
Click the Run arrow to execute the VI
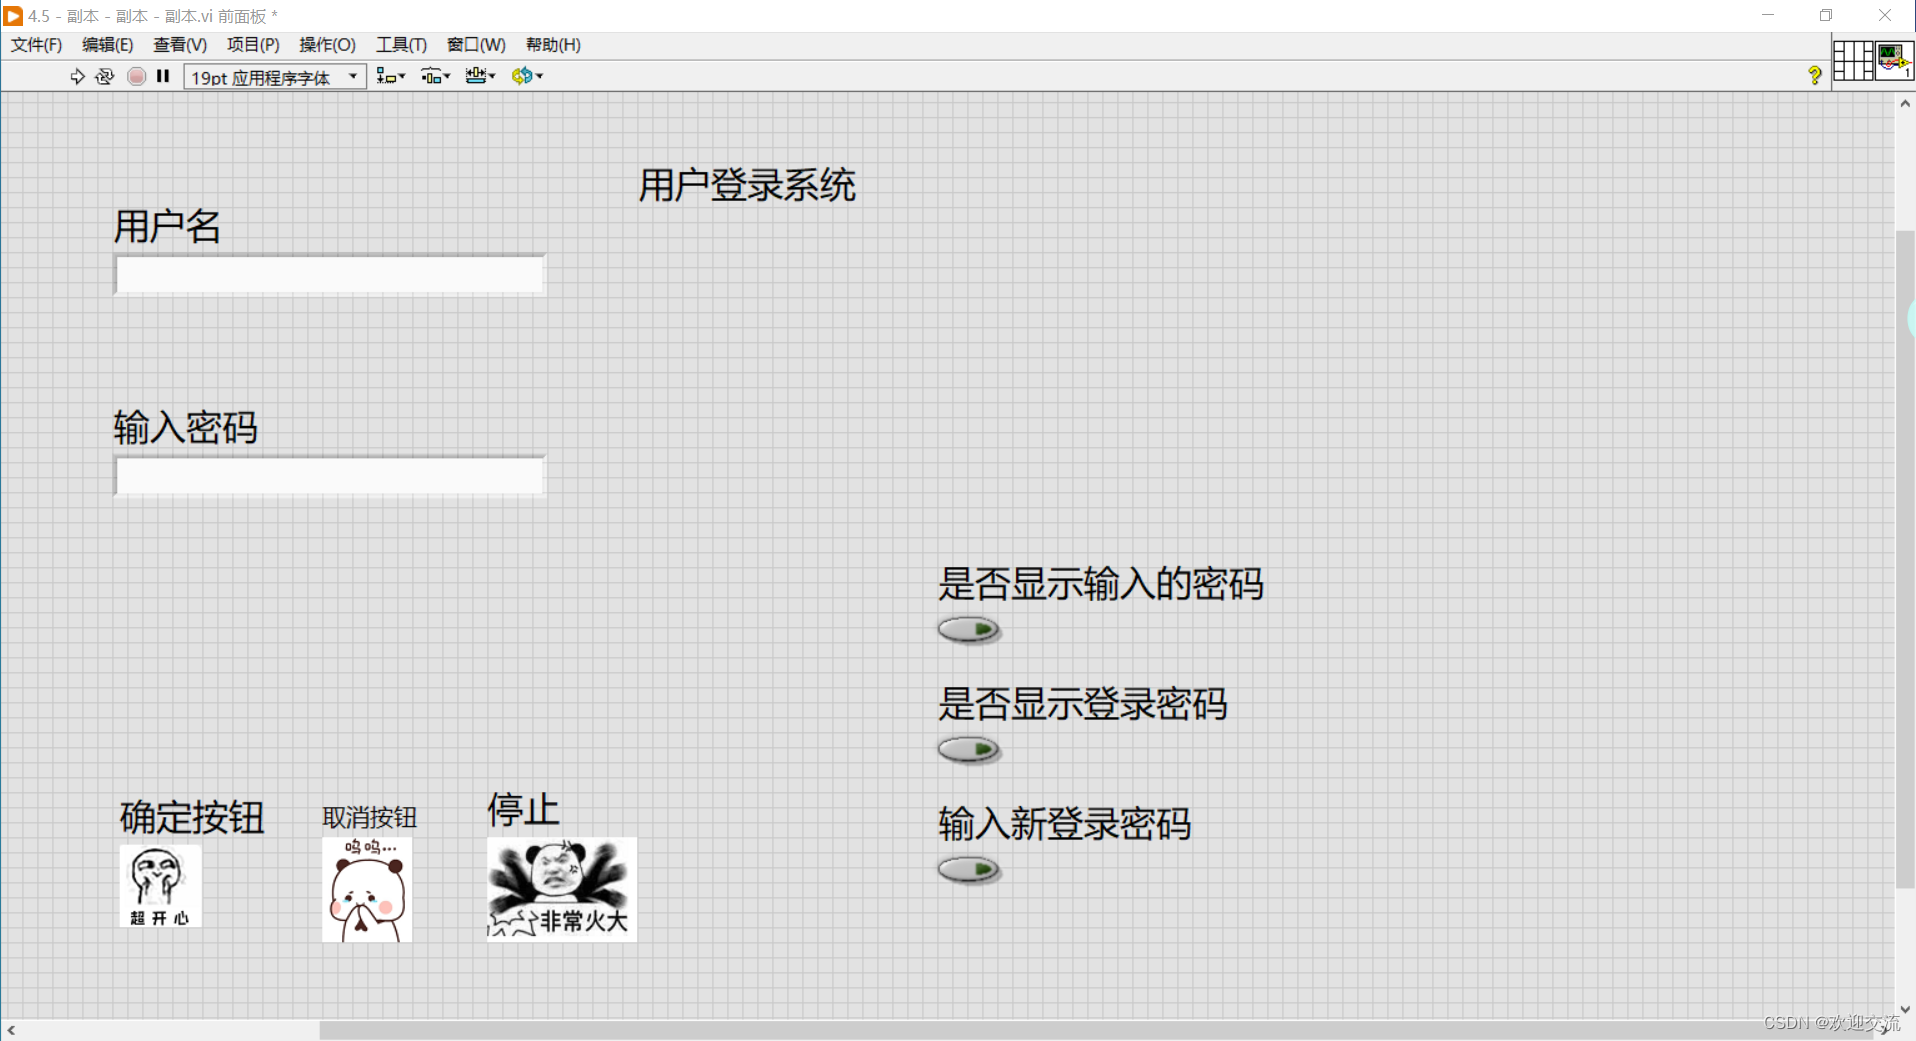pos(78,76)
